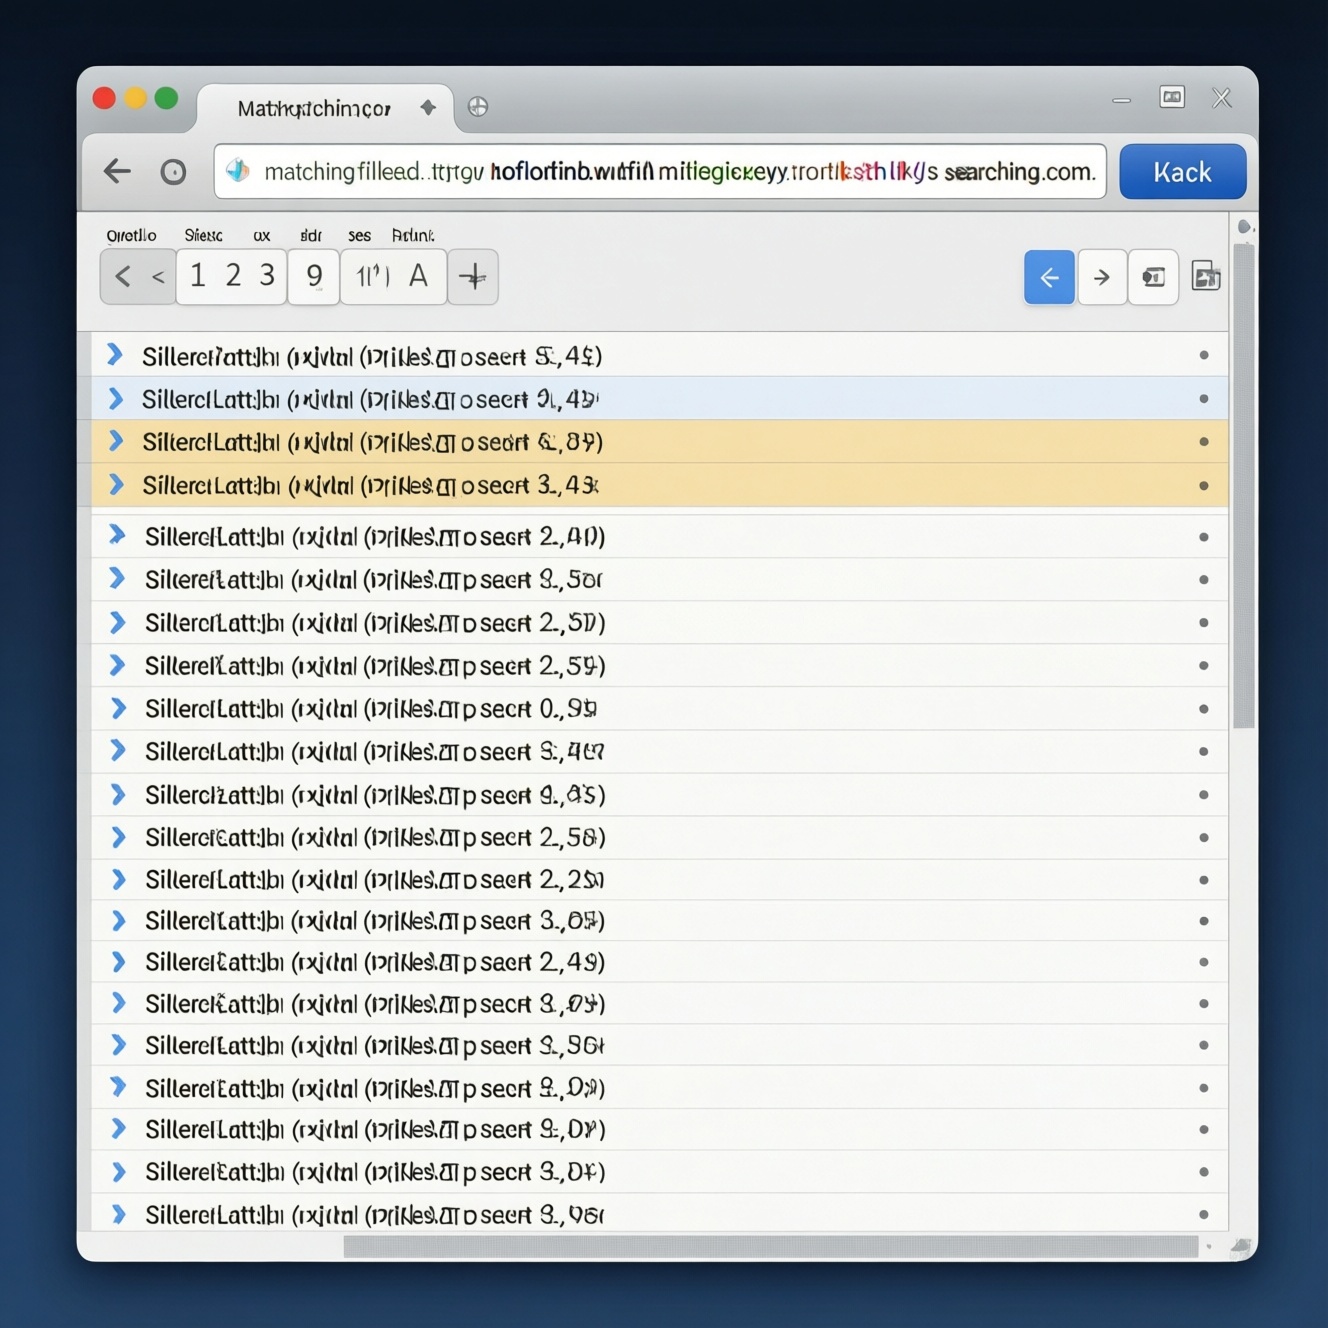Expand the row ending in 2,5D)
The width and height of the screenshot is (1328, 1328).
[x=118, y=622]
